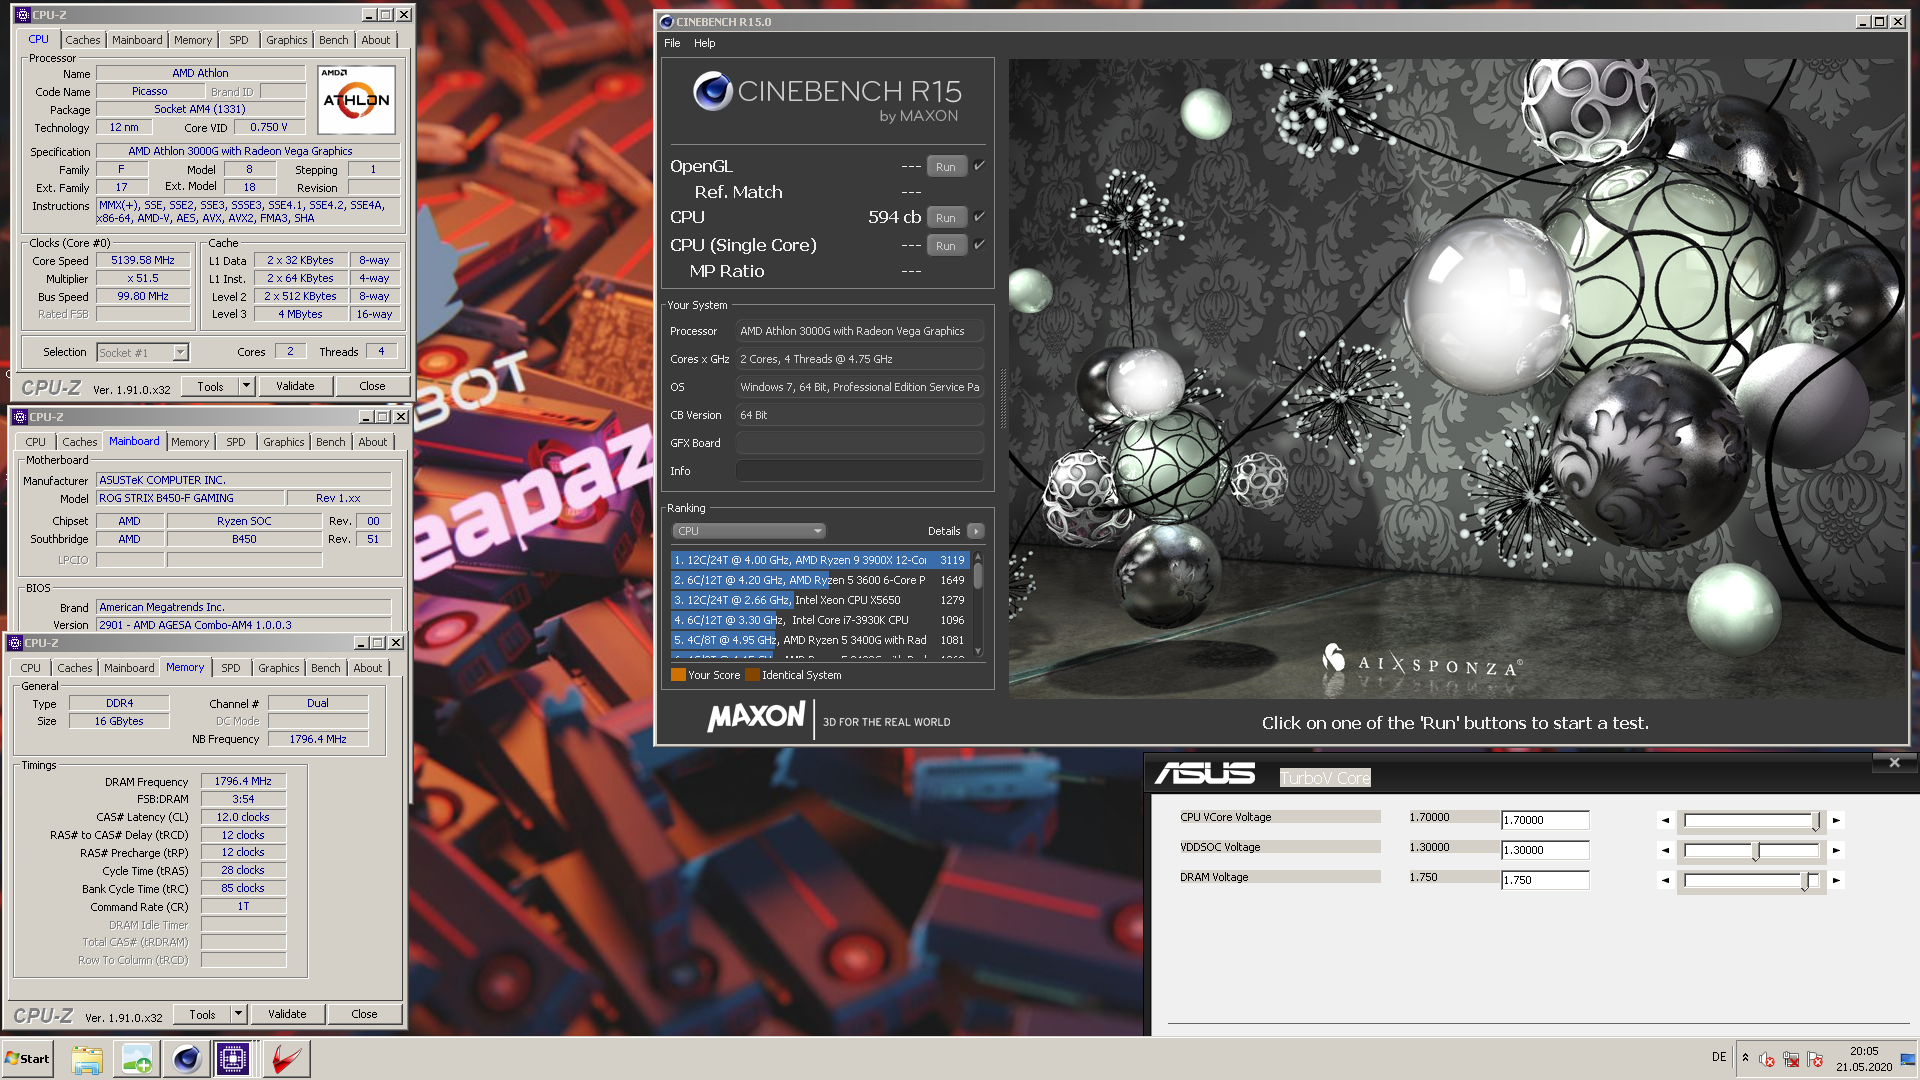Open the red TurboV taskbar icon

coord(285,1059)
